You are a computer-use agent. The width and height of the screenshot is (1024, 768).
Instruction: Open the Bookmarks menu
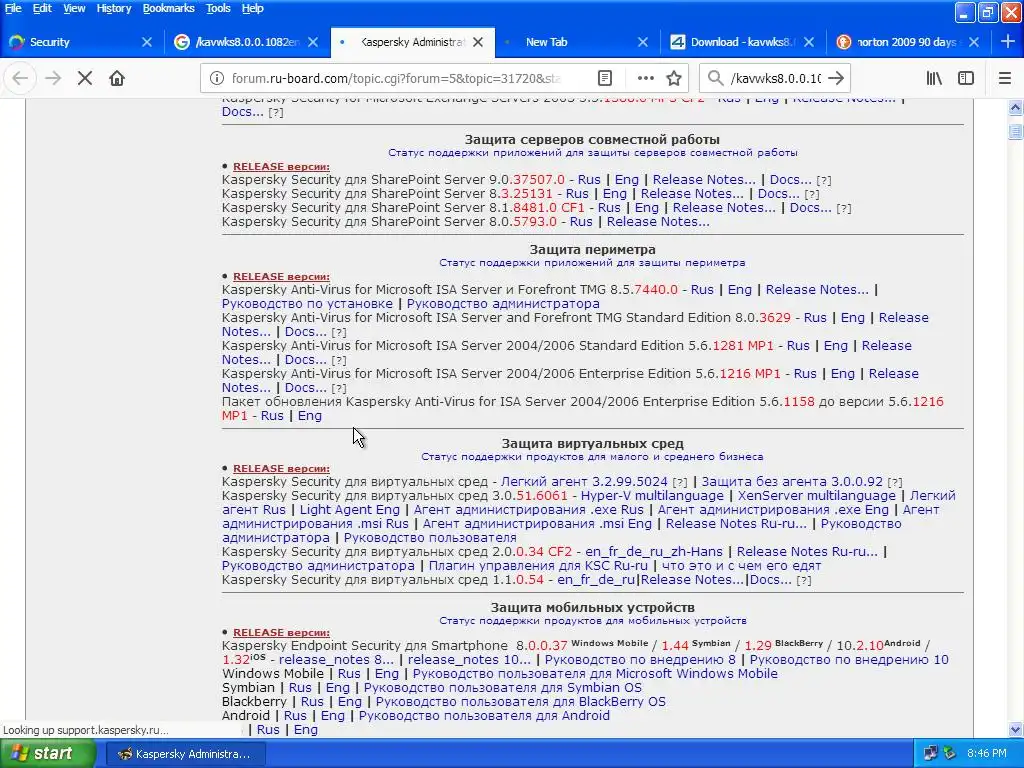click(x=168, y=8)
